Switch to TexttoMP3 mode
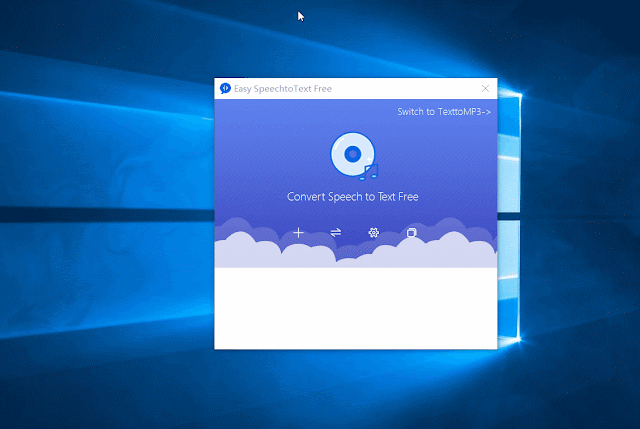Image resolution: width=640 pixels, height=429 pixels. [444, 112]
